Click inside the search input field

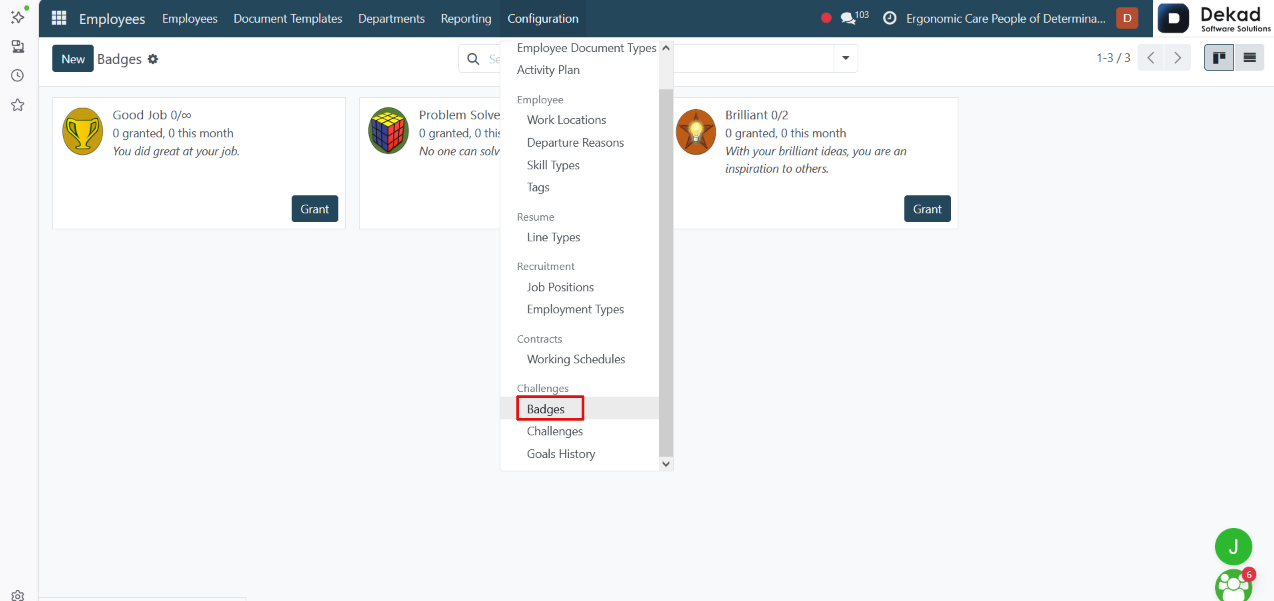660,59
